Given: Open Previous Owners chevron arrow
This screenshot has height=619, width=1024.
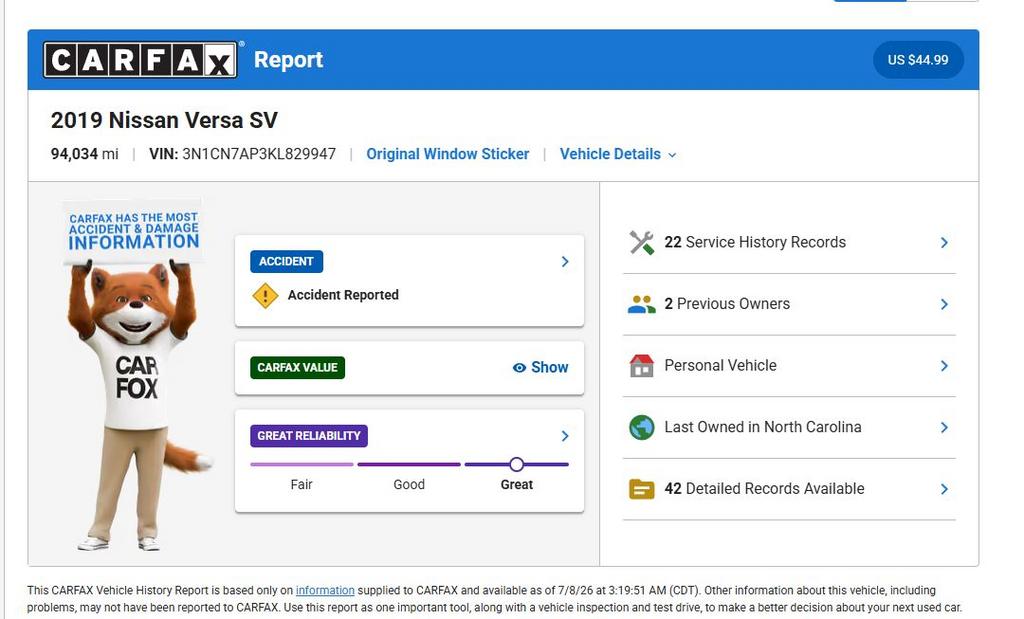Looking at the screenshot, I should 944,304.
